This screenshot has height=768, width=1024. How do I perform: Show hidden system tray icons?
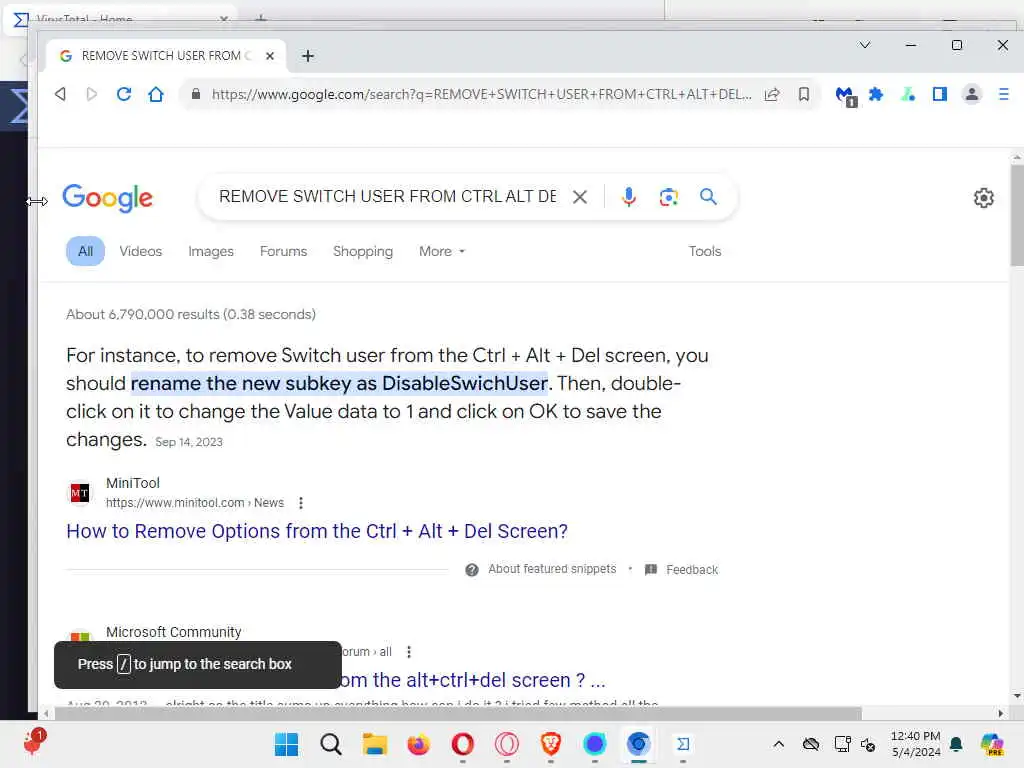(778, 744)
